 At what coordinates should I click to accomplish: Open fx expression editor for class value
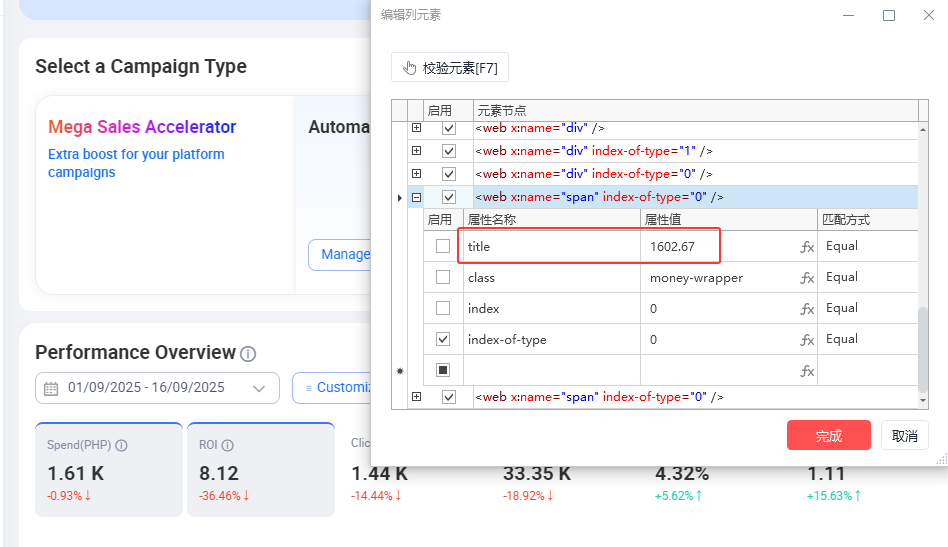pyautogui.click(x=807, y=278)
